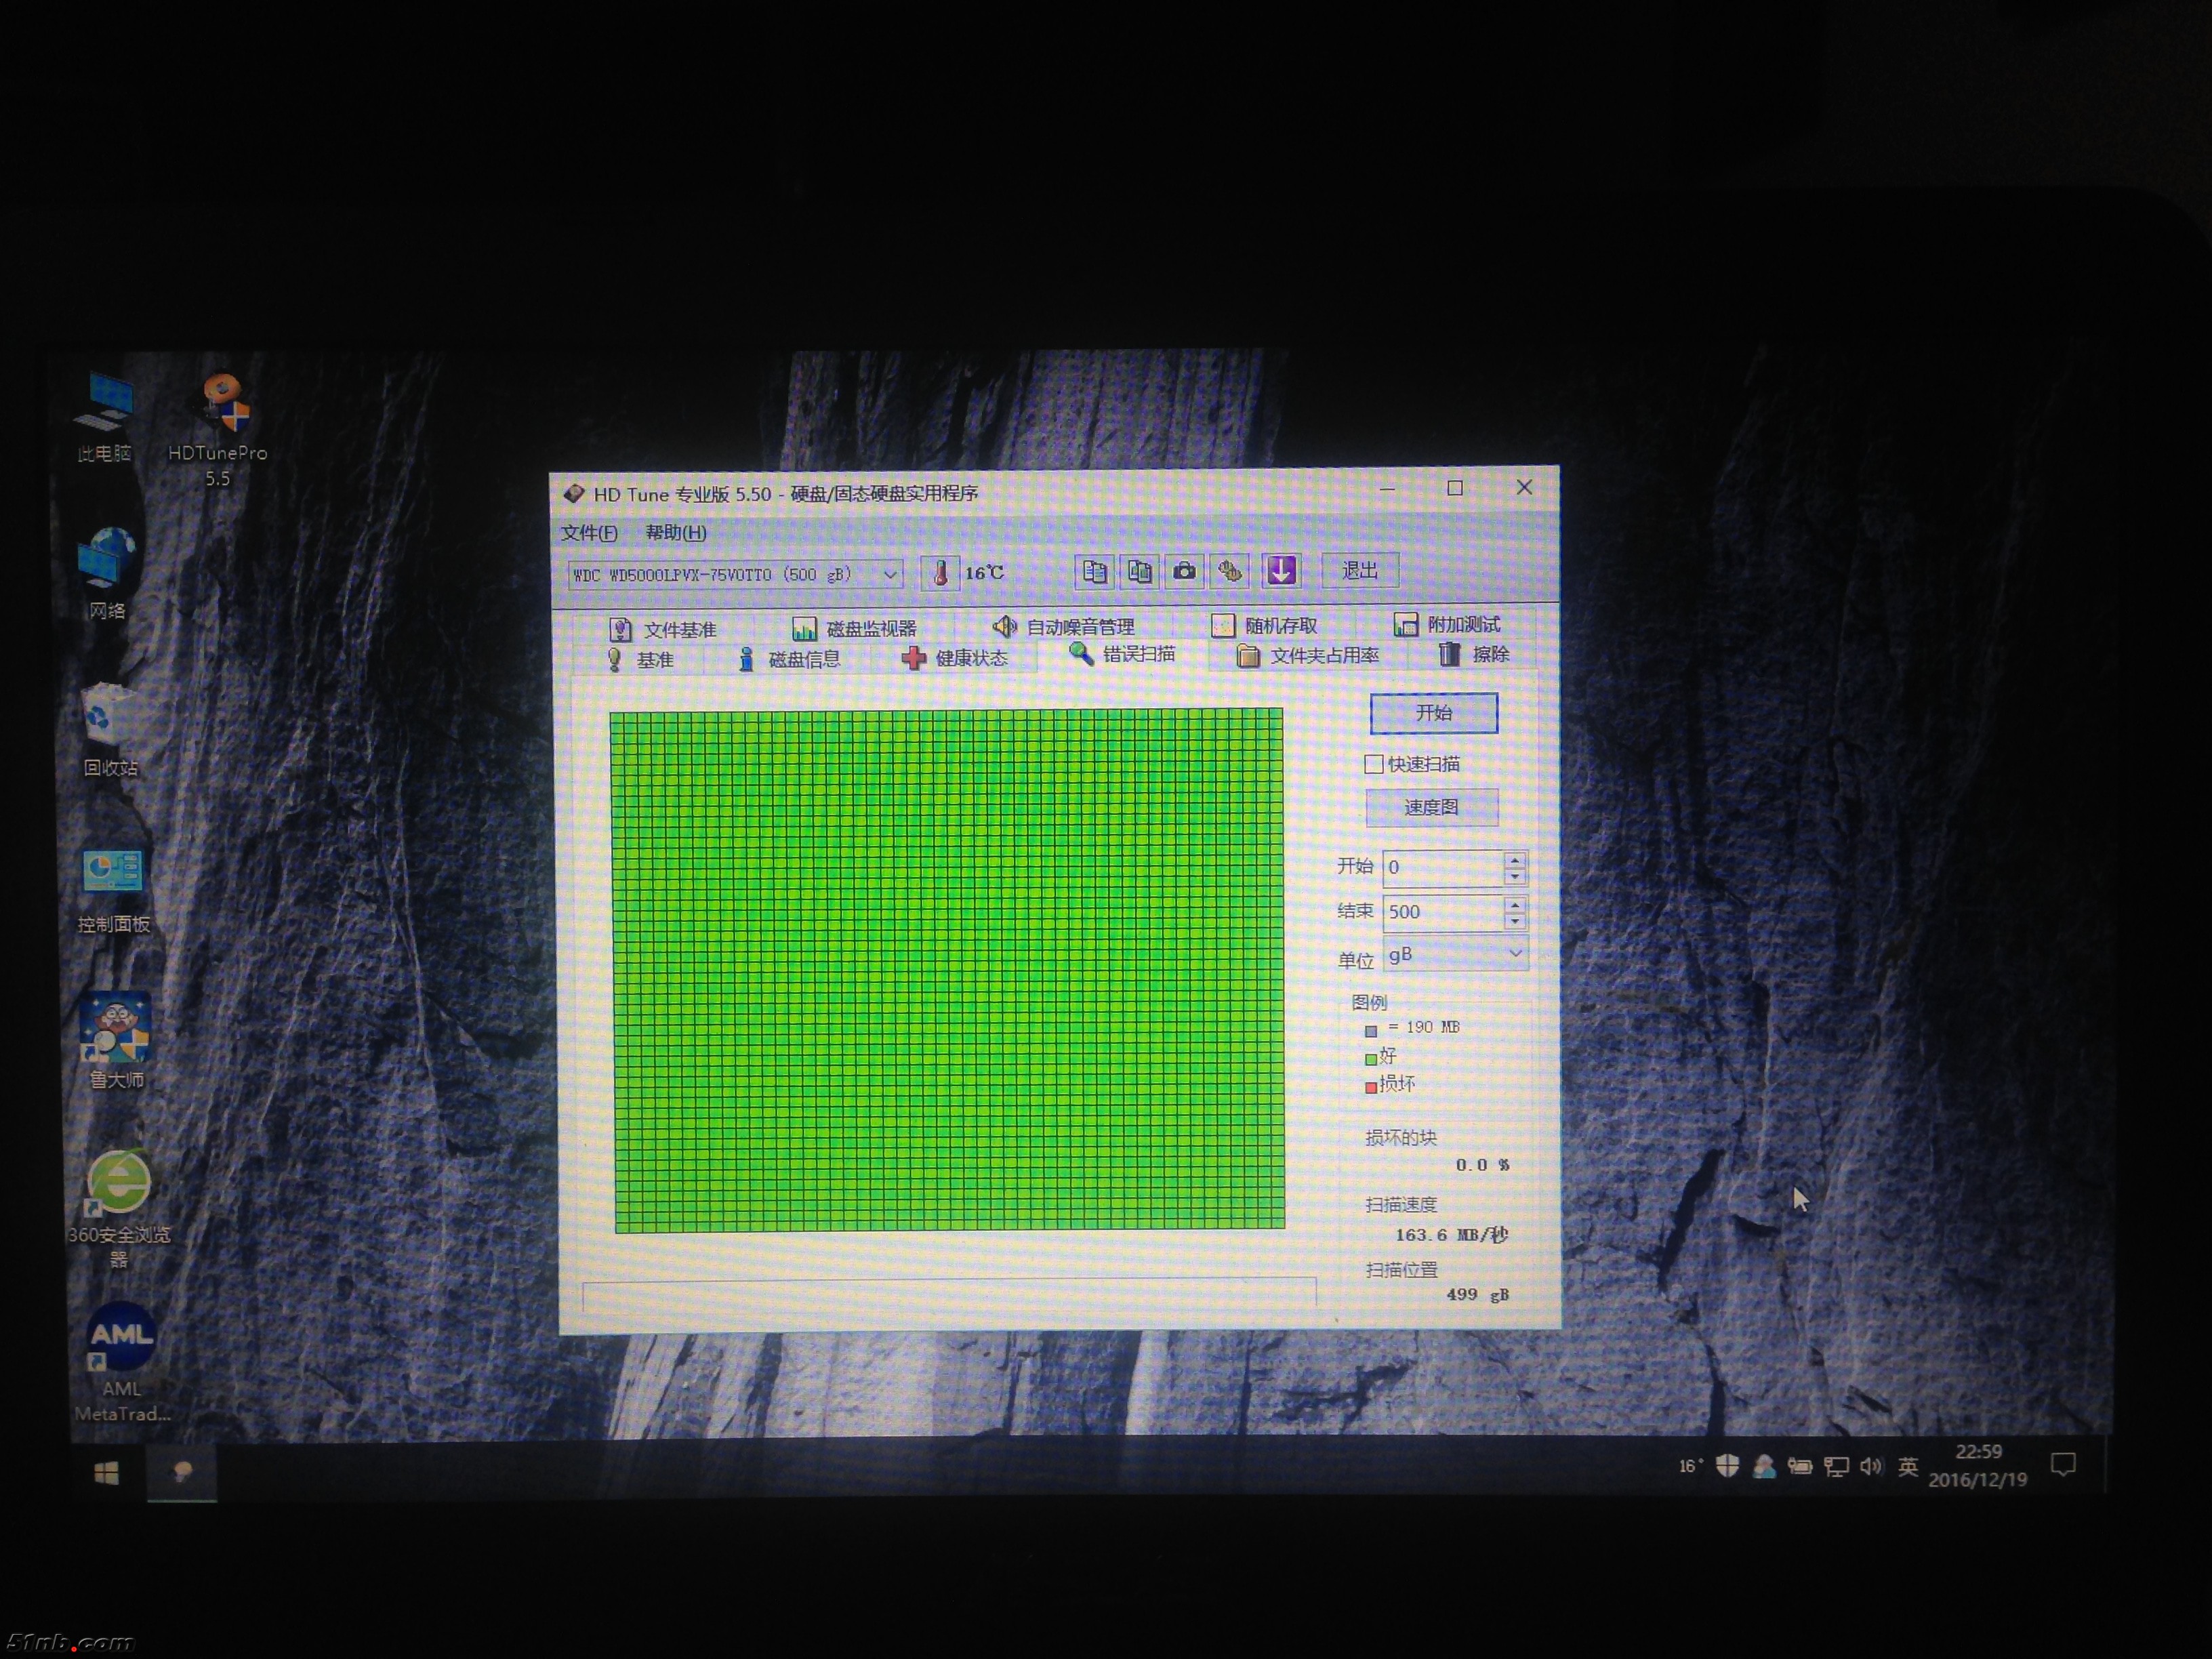This screenshot has width=2212, height=1659.
Task: Click the copy info to clipboard icon
Action: 1094,572
